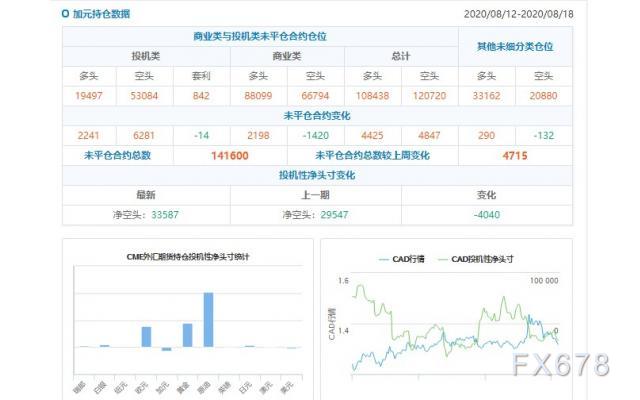Toggle the CAD投机性净头寸 legend series
Viewport: 640px width, 400px height.
(476, 259)
